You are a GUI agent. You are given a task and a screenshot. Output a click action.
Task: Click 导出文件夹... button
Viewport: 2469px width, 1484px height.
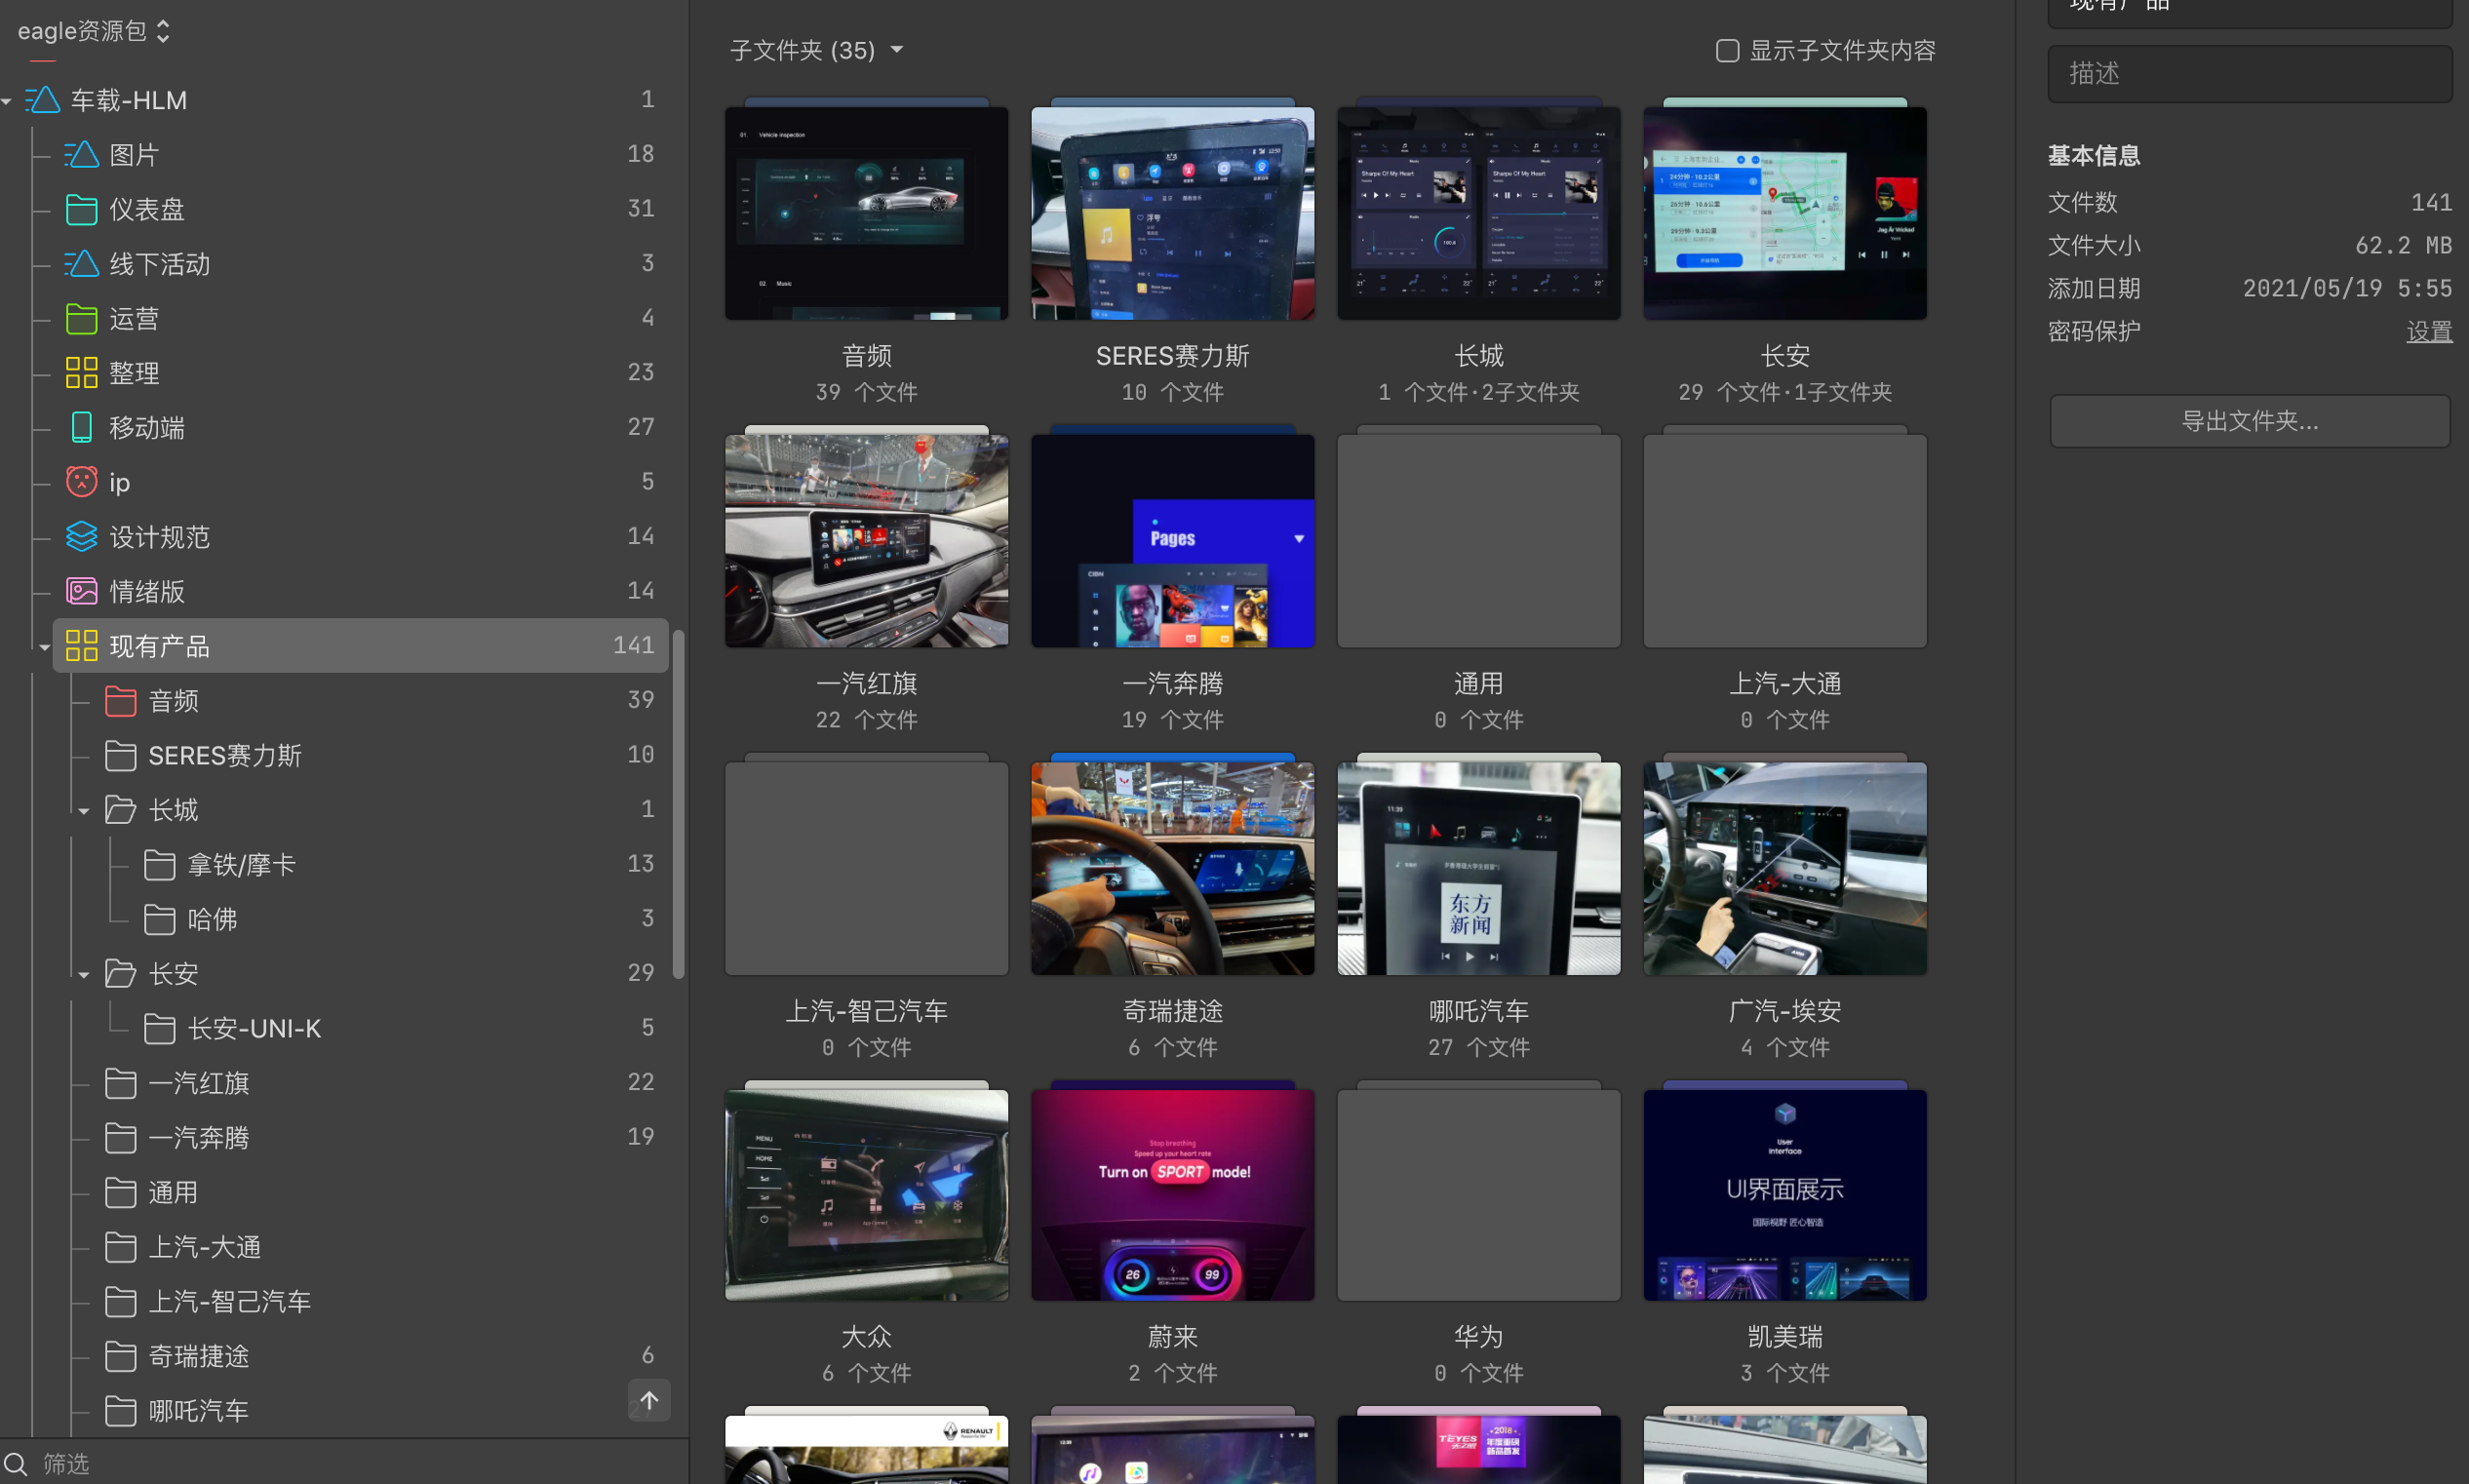2249,421
